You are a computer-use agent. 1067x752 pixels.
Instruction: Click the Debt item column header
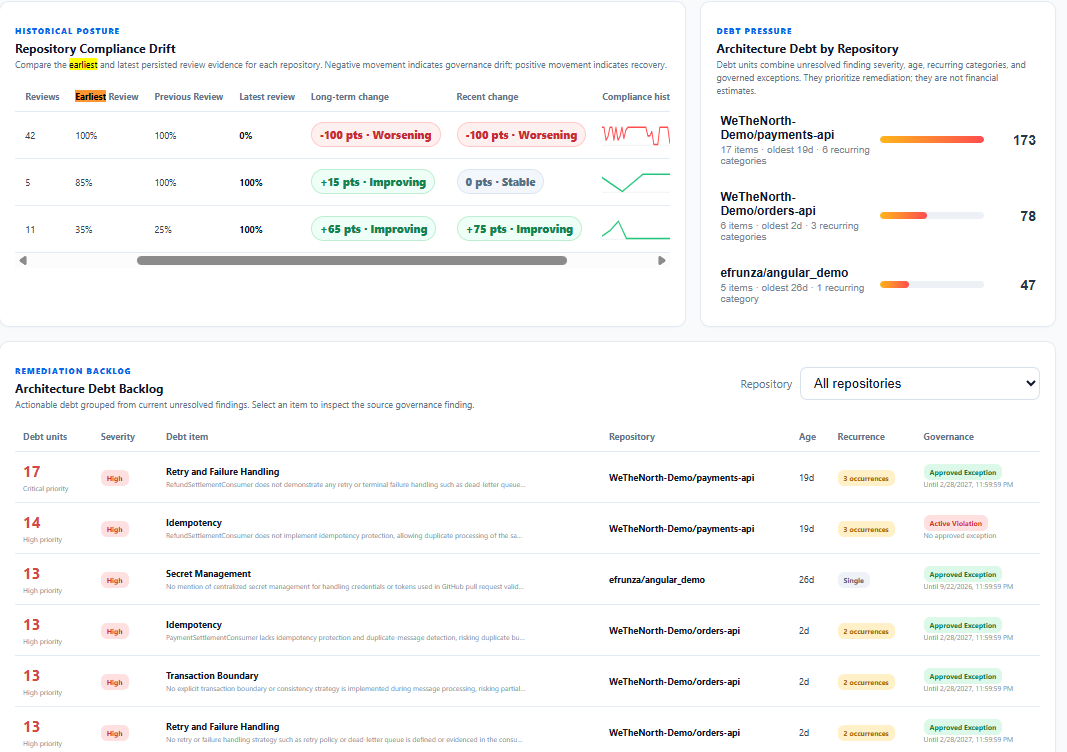(187, 437)
